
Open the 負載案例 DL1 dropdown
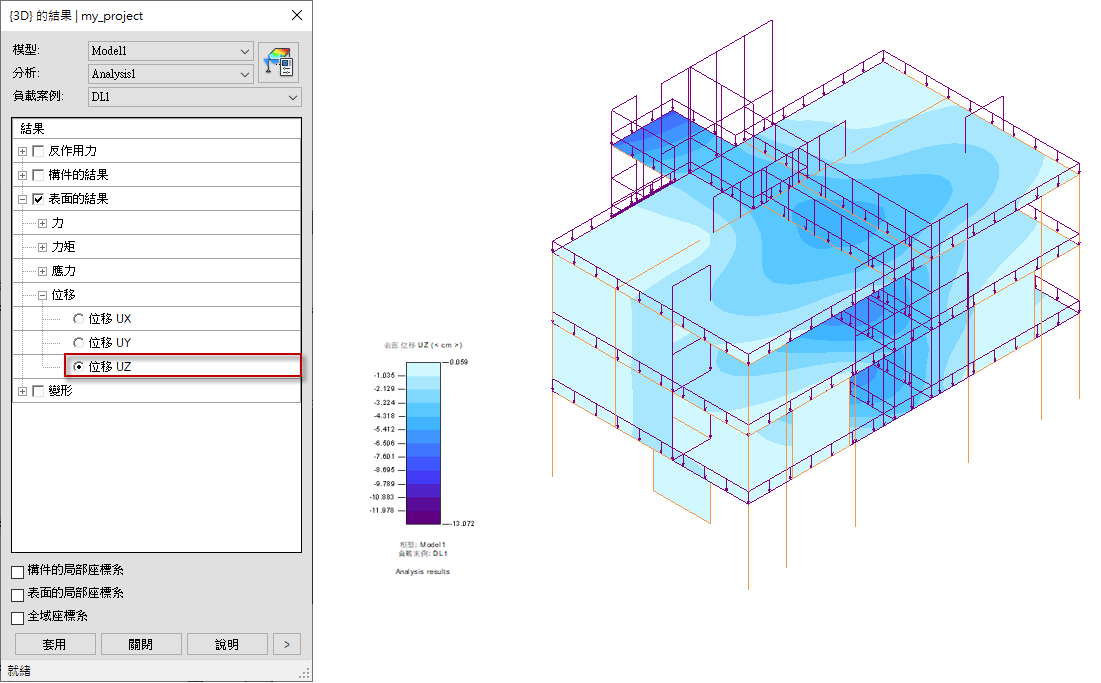pyautogui.click(x=195, y=97)
